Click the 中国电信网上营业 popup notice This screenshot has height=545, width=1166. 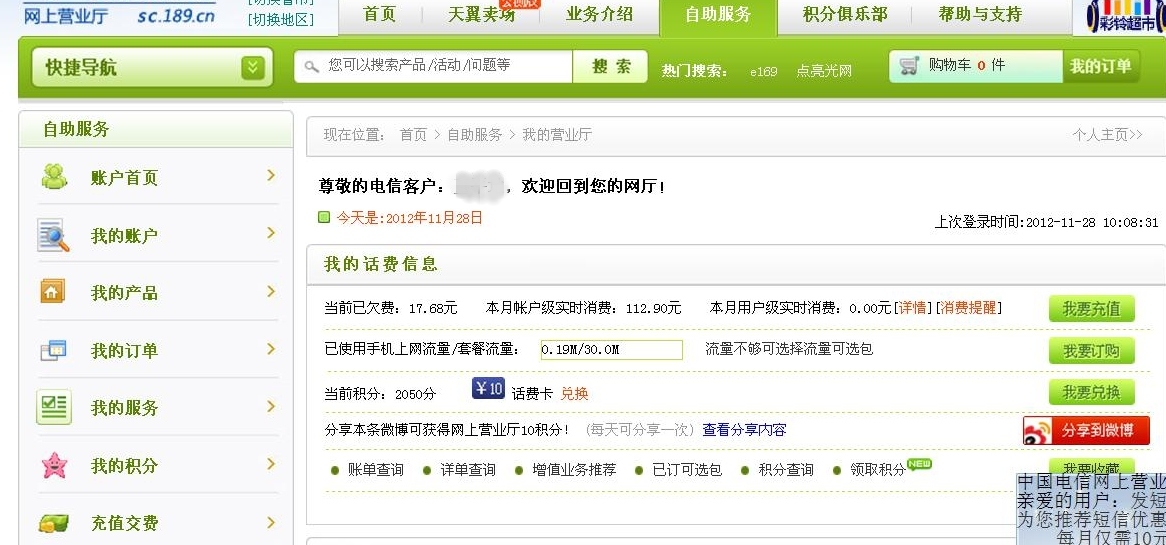pyautogui.click(x=1091, y=509)
